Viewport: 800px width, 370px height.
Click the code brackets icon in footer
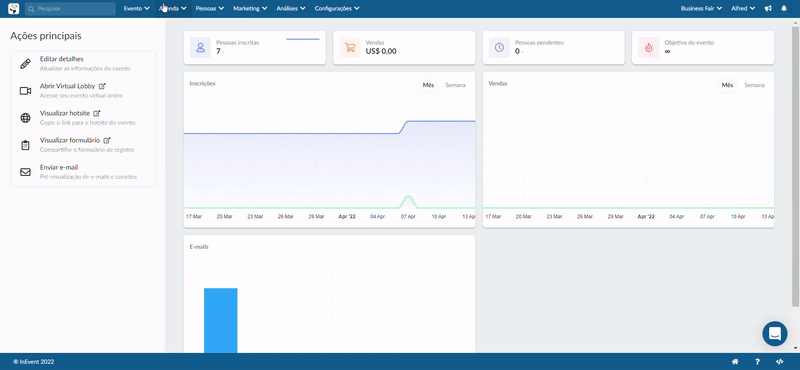click(x=779, y=362)
